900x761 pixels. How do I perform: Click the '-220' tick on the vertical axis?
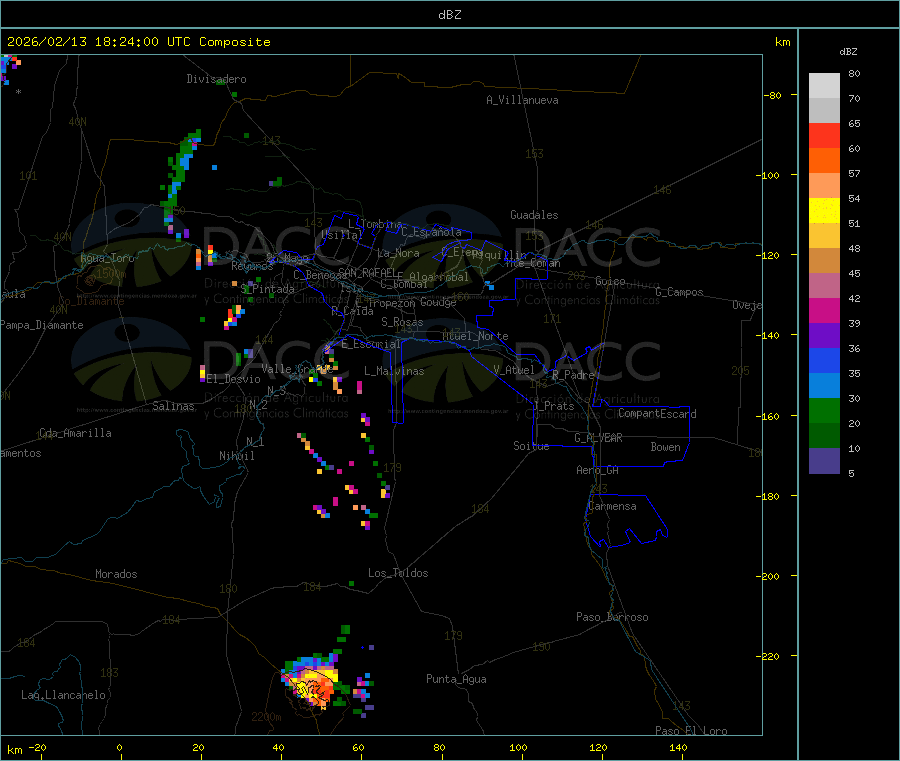click(769, 657)
